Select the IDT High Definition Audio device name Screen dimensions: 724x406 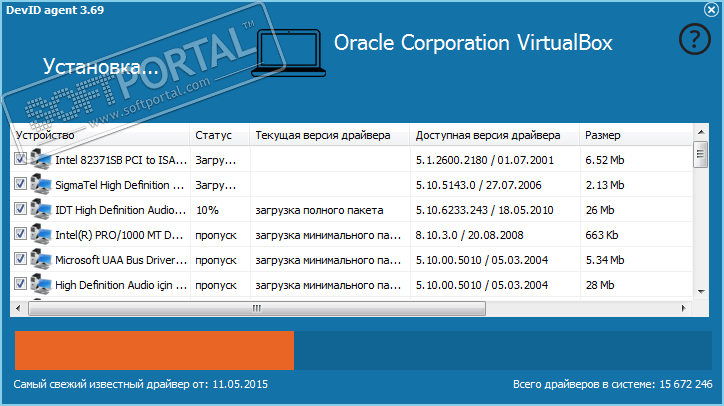point(121,210)
